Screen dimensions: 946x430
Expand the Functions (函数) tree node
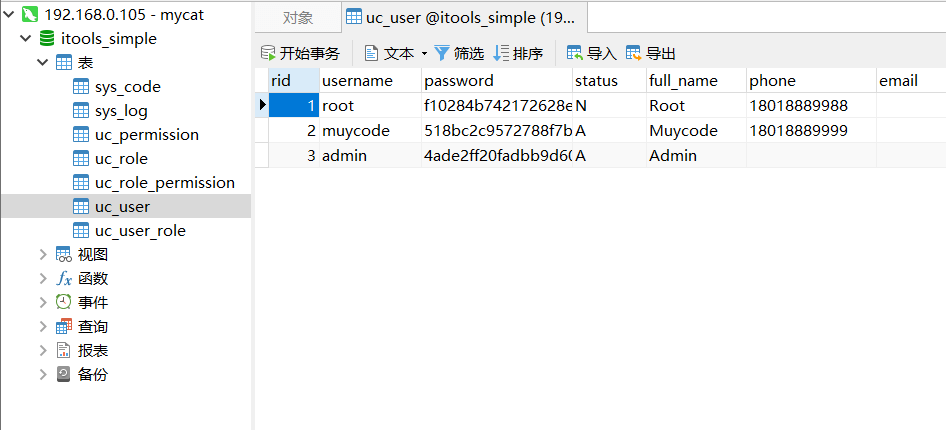tap(43, 279)
